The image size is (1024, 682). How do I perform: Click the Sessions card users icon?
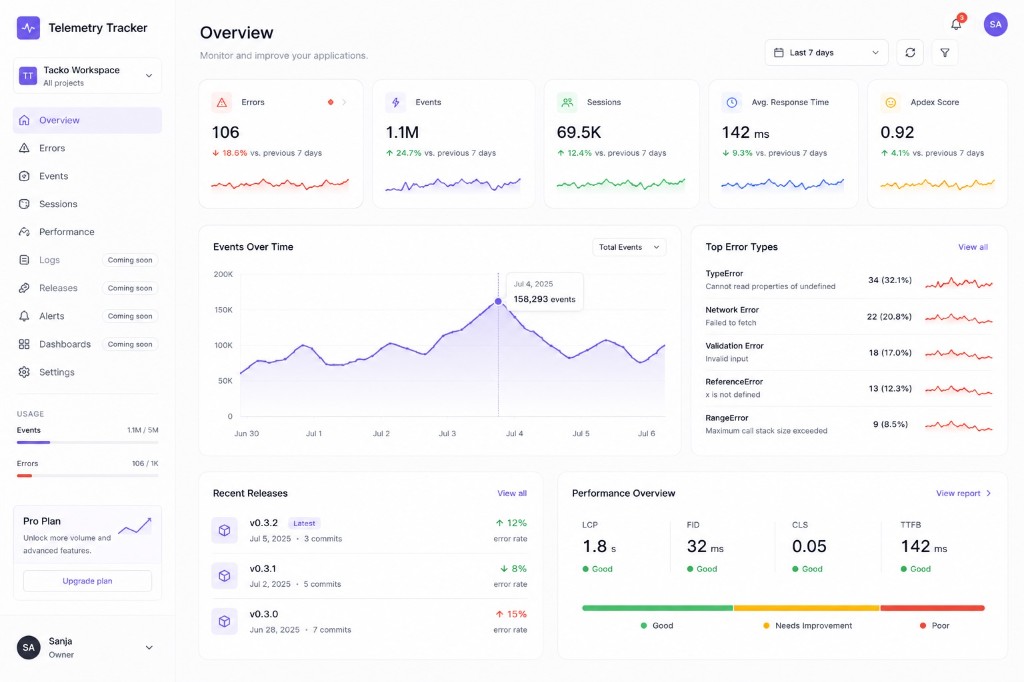coord(567,103)
